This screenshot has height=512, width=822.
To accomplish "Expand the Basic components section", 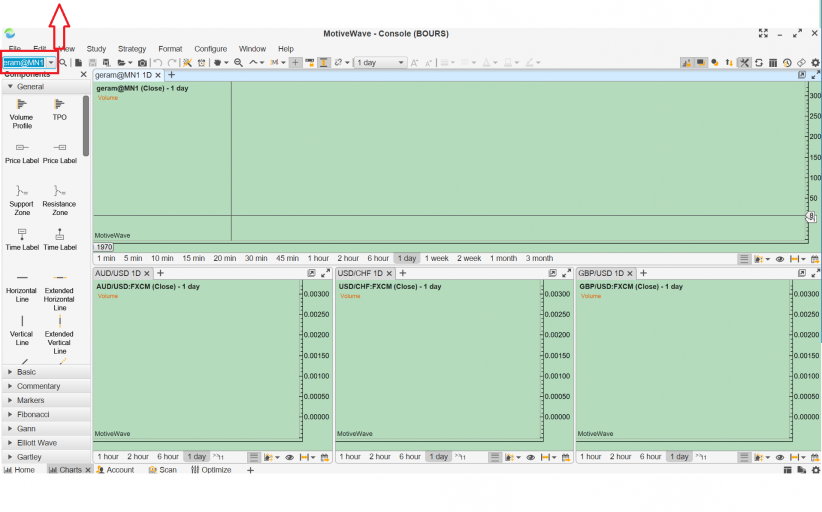I will [46, 372].
